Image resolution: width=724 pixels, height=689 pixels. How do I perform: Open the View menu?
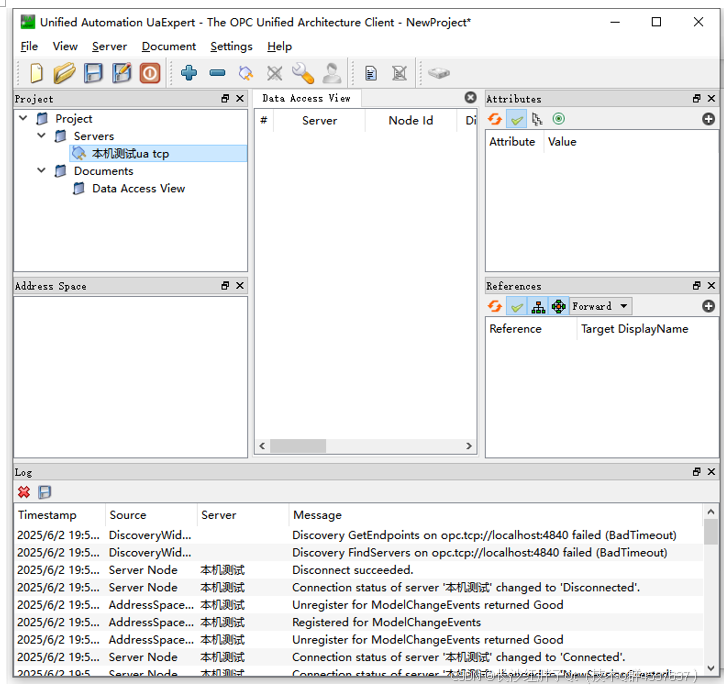[65, 47]
